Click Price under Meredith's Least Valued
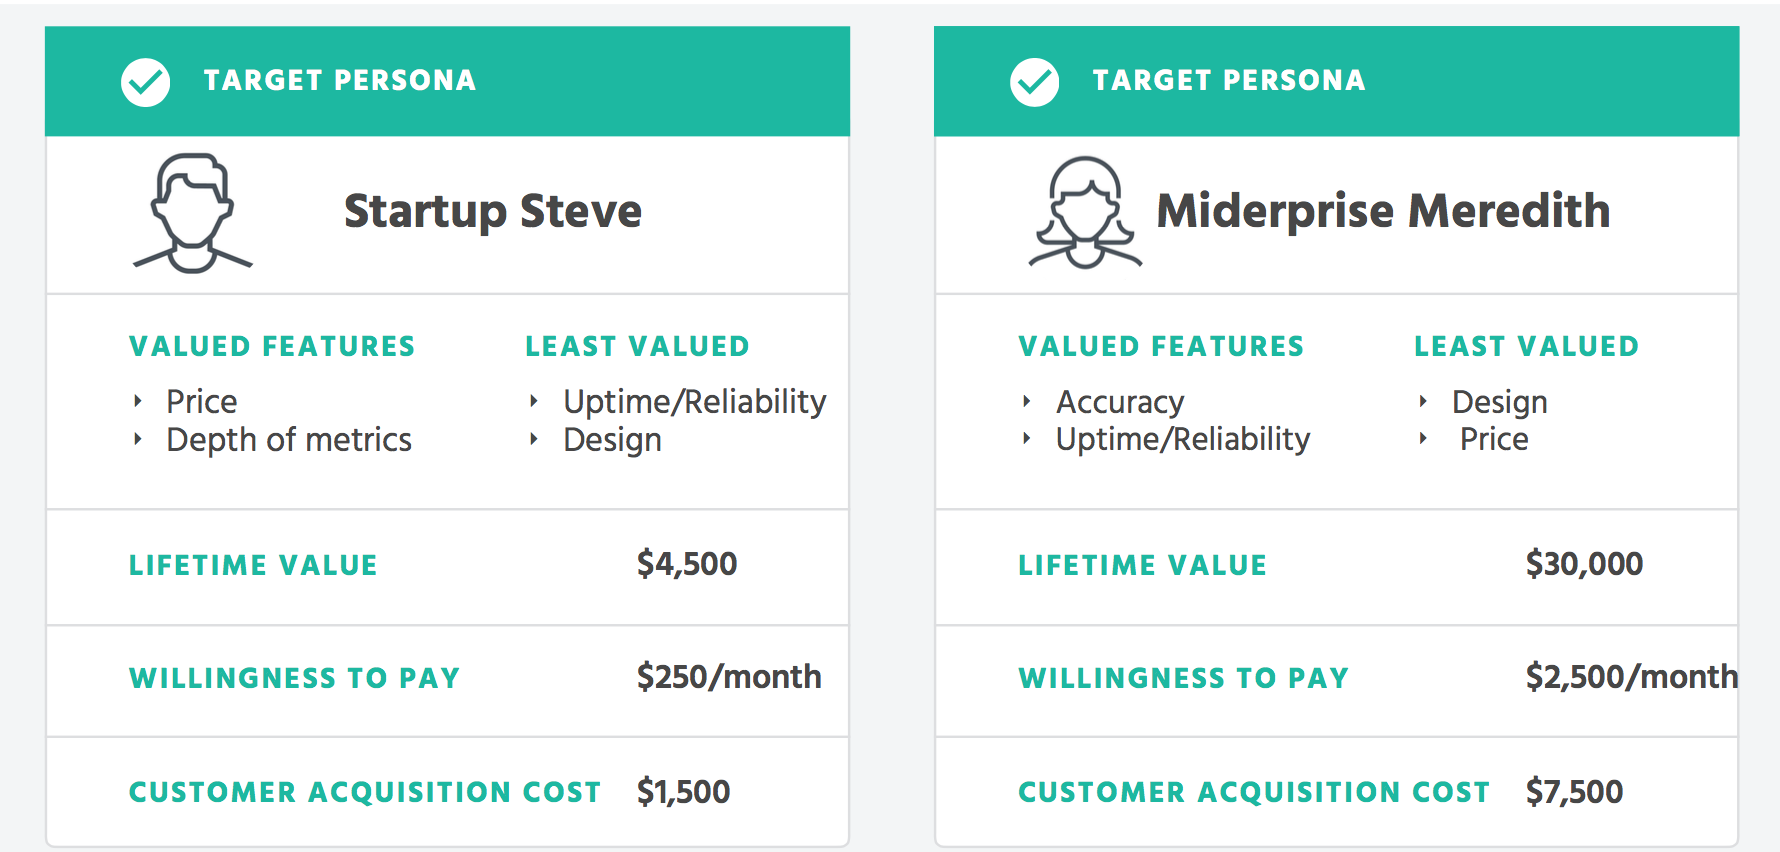Screen dimensions: 1780x852 tap(1494, 439)
